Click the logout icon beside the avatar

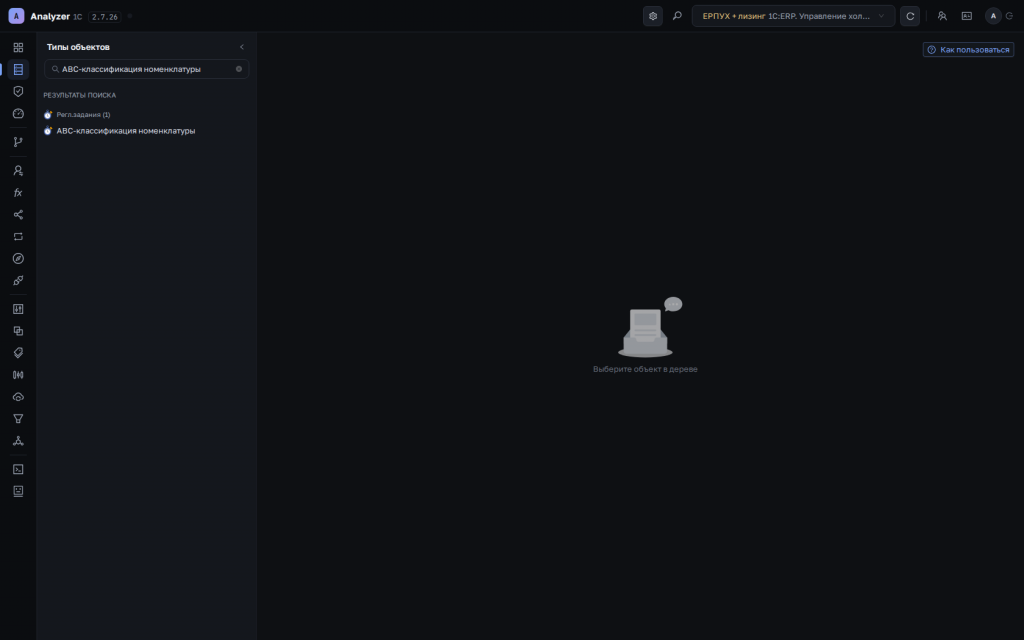(x=1010, y=16)
